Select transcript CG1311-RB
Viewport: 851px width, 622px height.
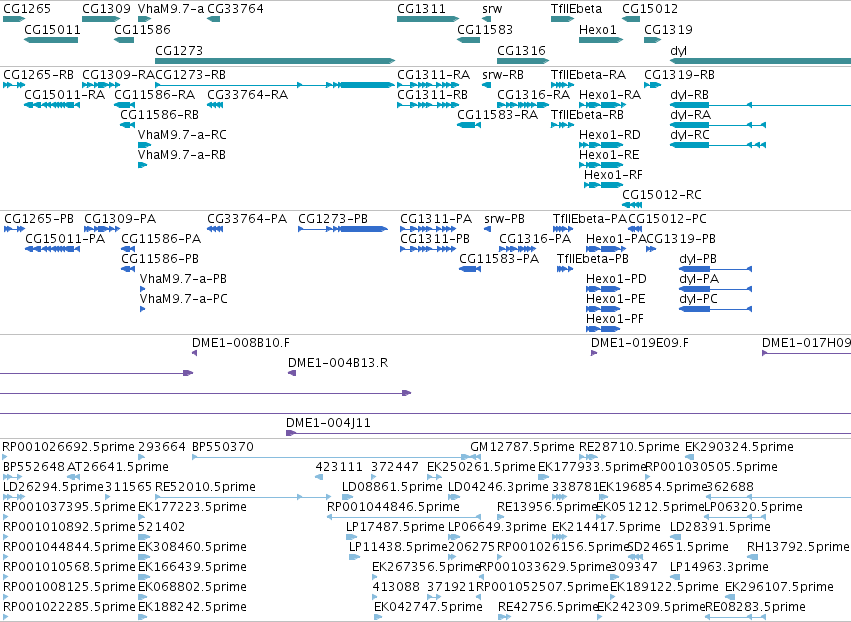433,94
